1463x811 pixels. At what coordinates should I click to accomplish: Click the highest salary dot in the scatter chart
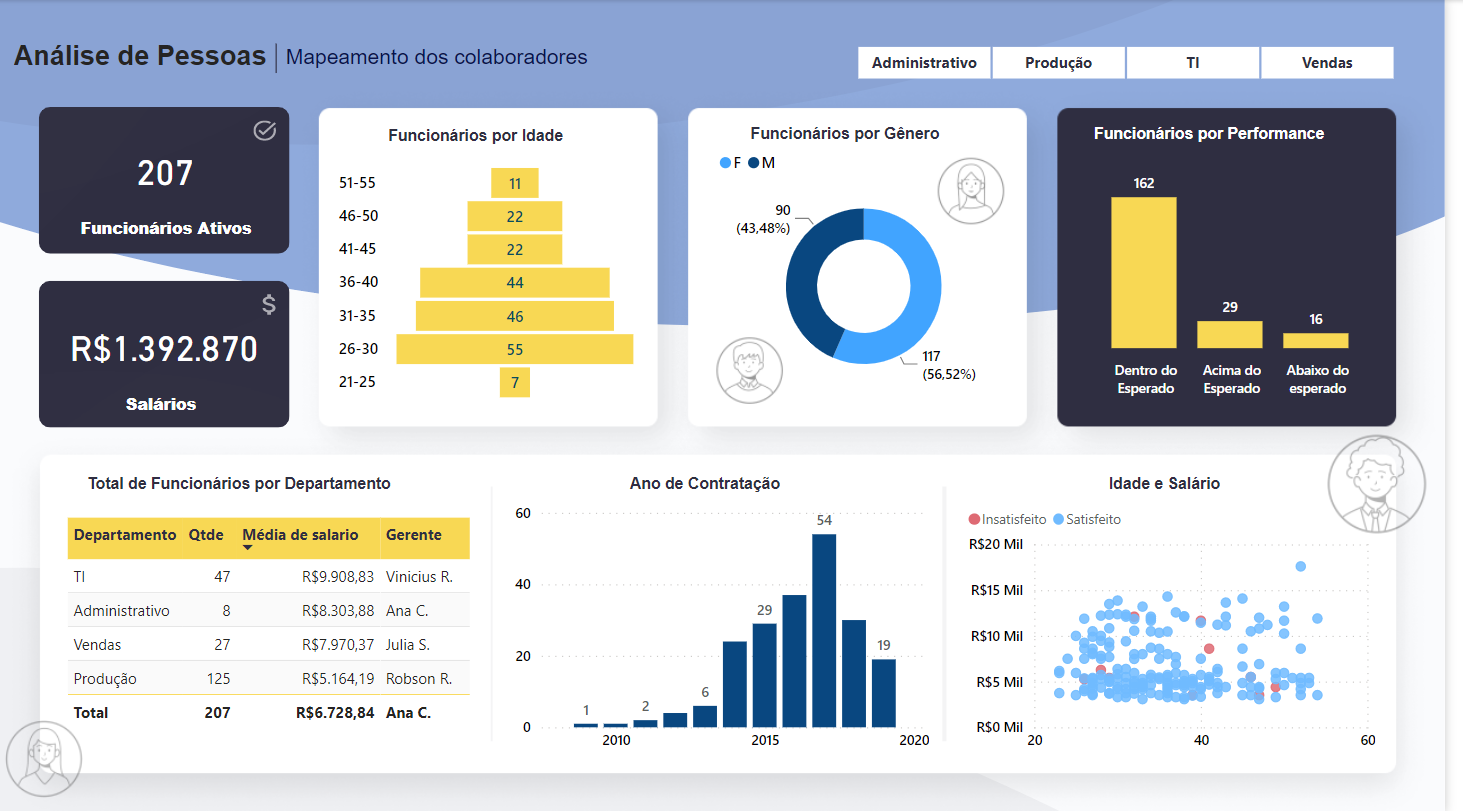coord(1301,566)
